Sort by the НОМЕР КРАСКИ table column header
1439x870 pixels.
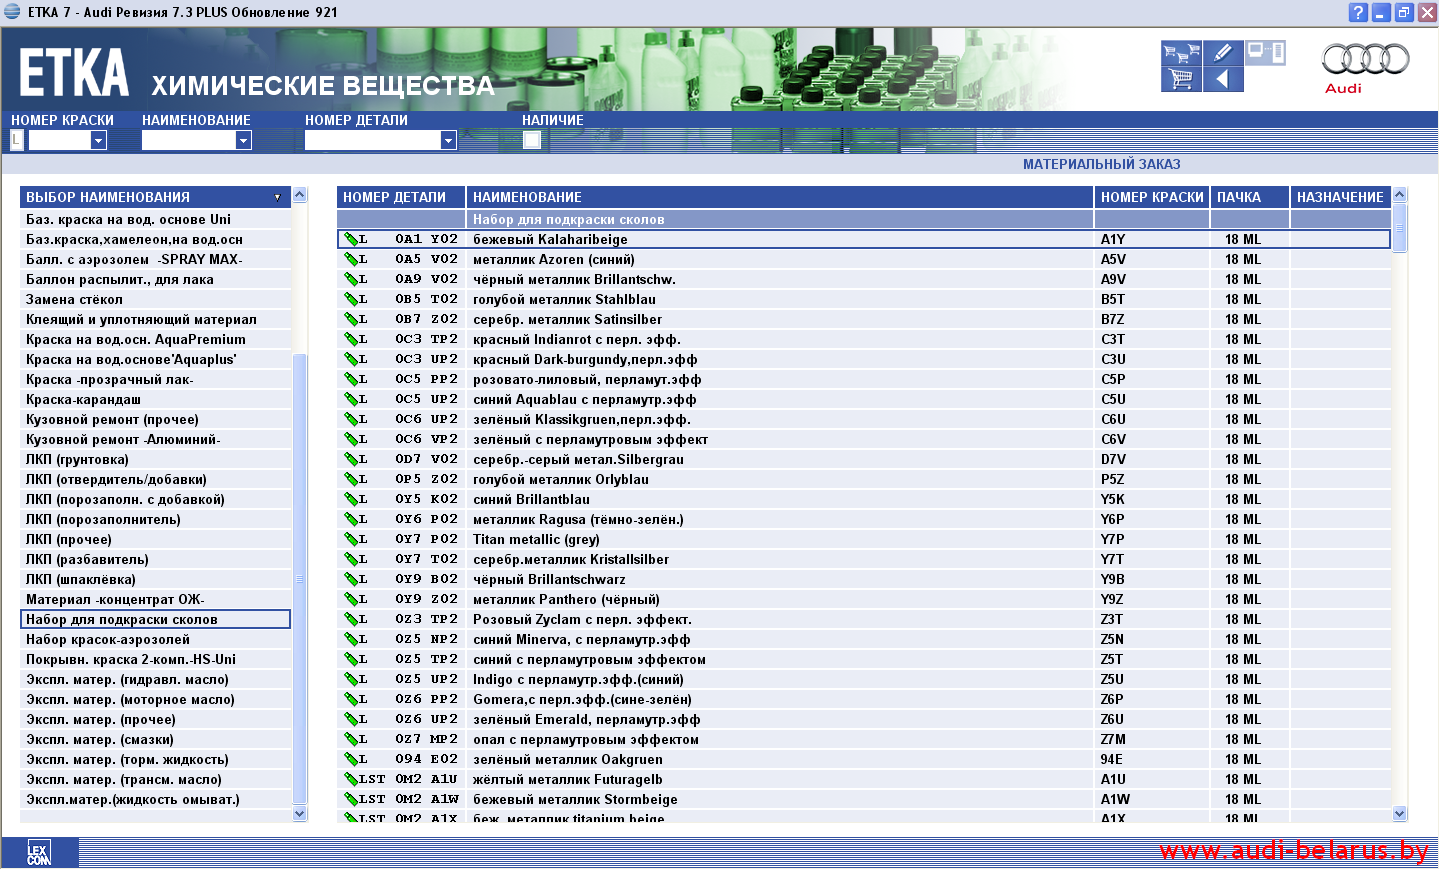[1152, 197]
